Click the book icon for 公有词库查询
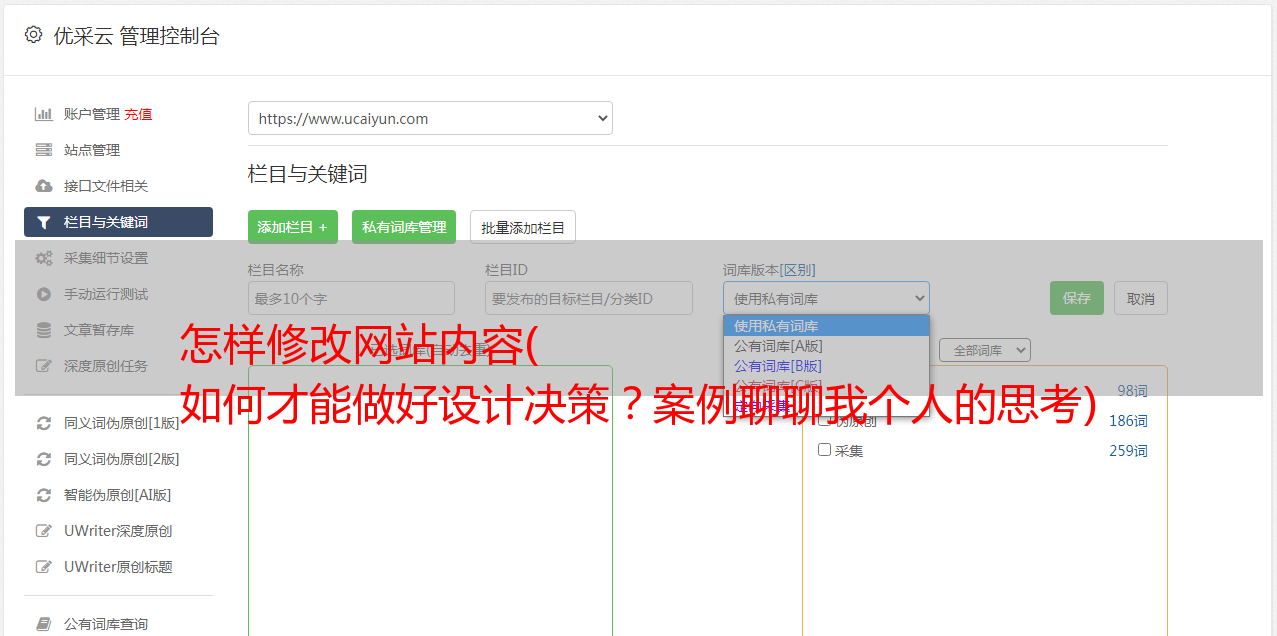Viewport: 1277px width, 636px height. 44,624
